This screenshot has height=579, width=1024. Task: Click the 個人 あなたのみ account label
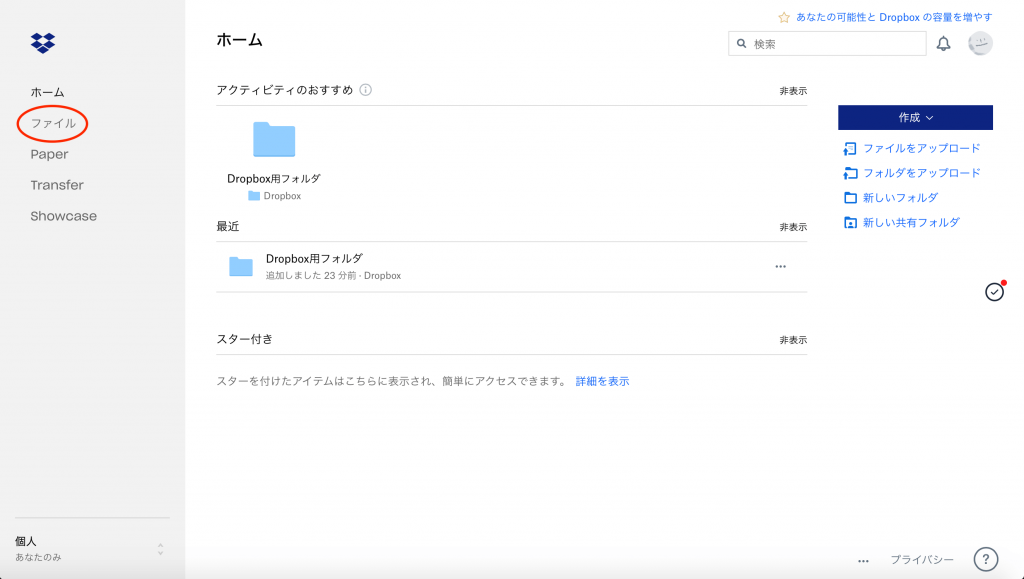(x=39, y=549)
